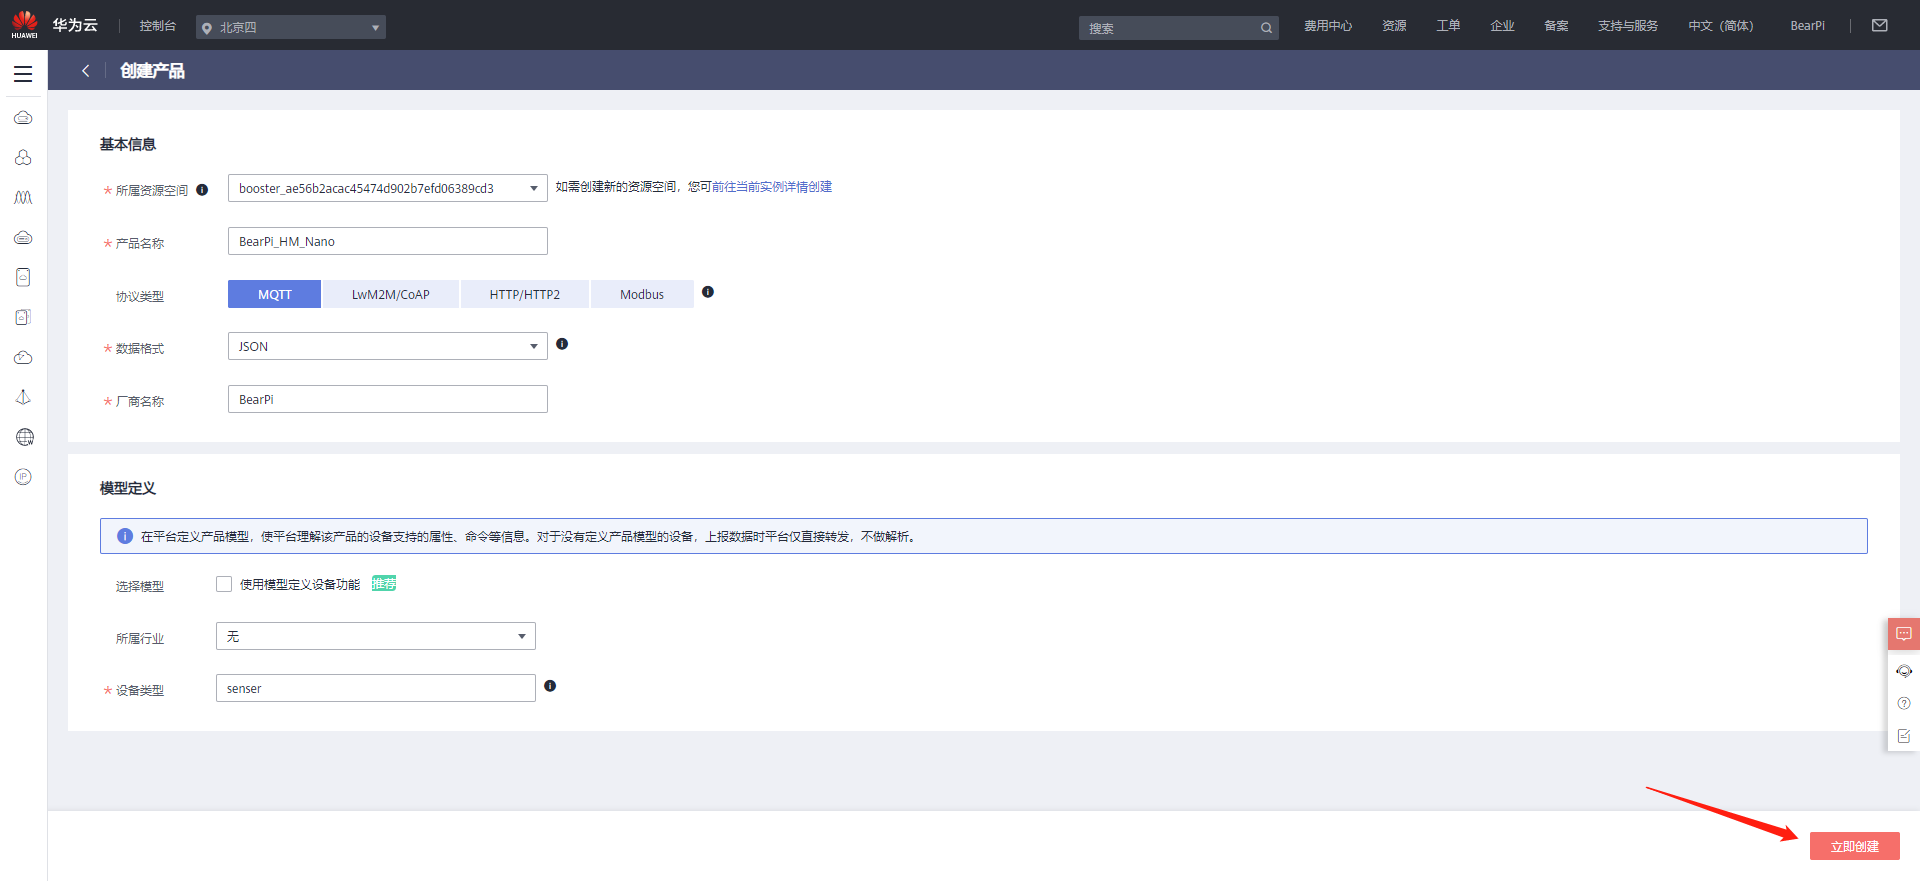
Task: Select LwM2M/CoAP protocol type
Action: [390, 294]
